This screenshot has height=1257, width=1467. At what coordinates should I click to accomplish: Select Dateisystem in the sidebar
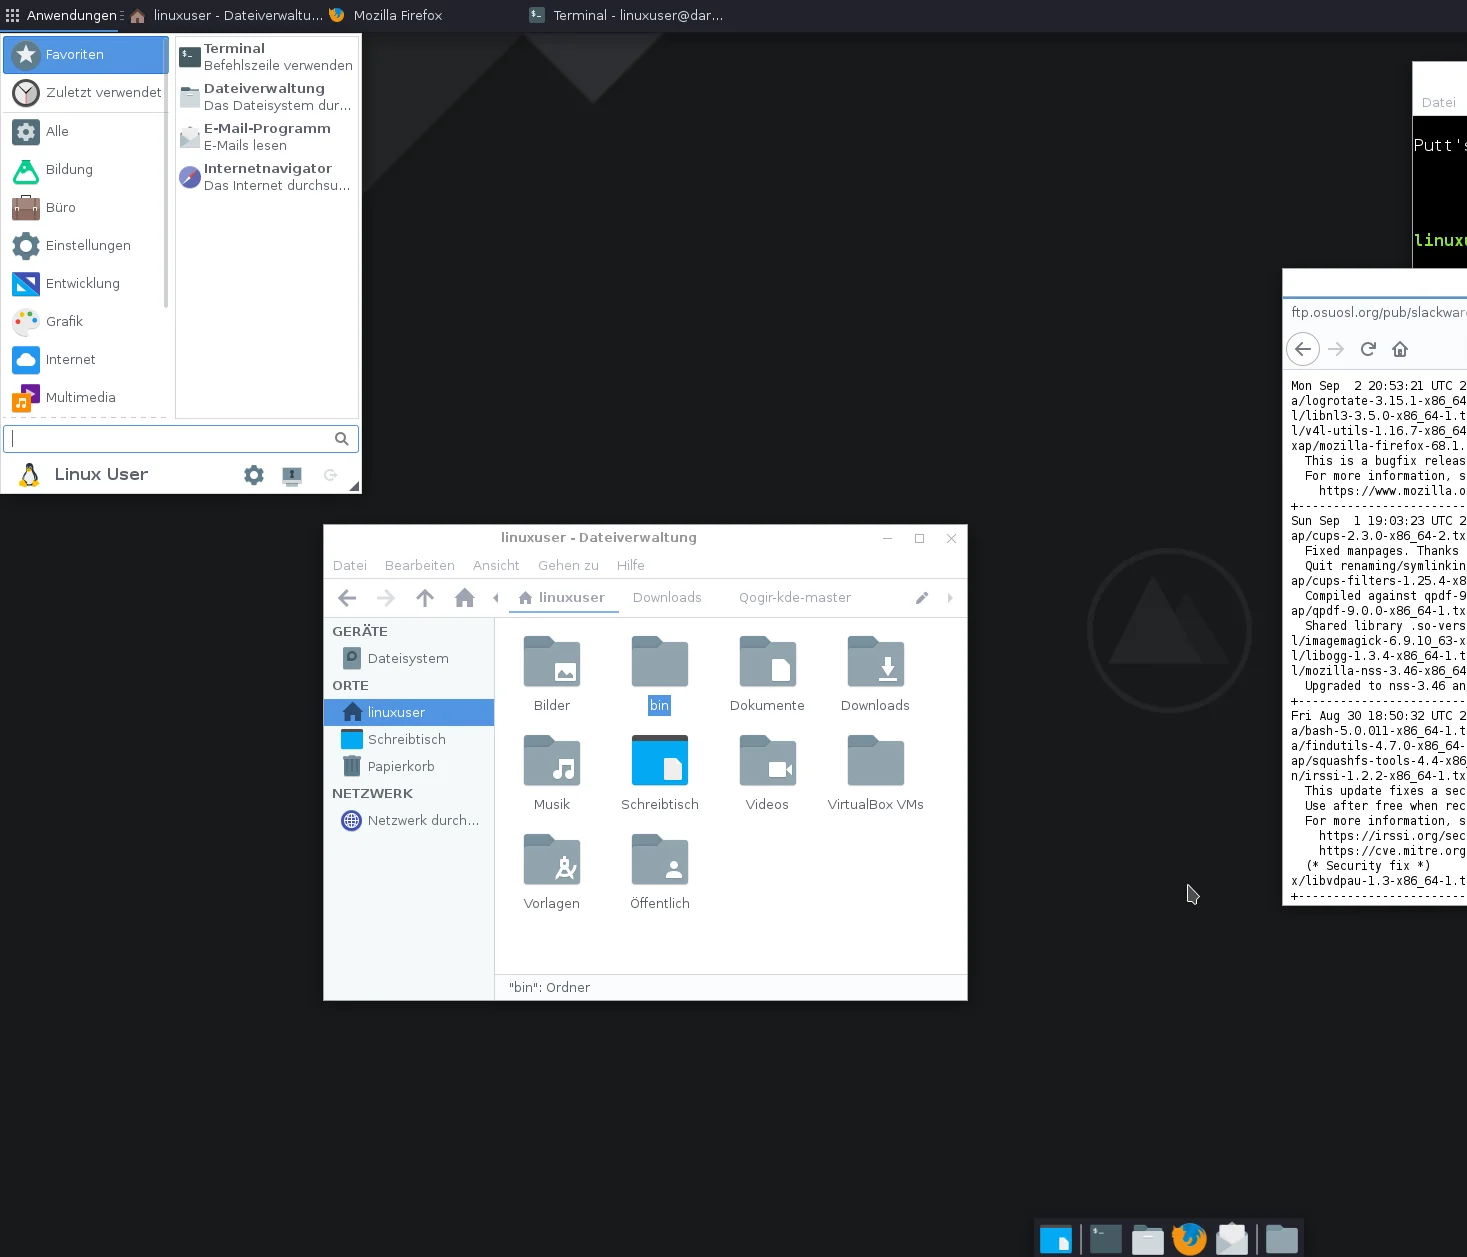[x=409, y=659]
